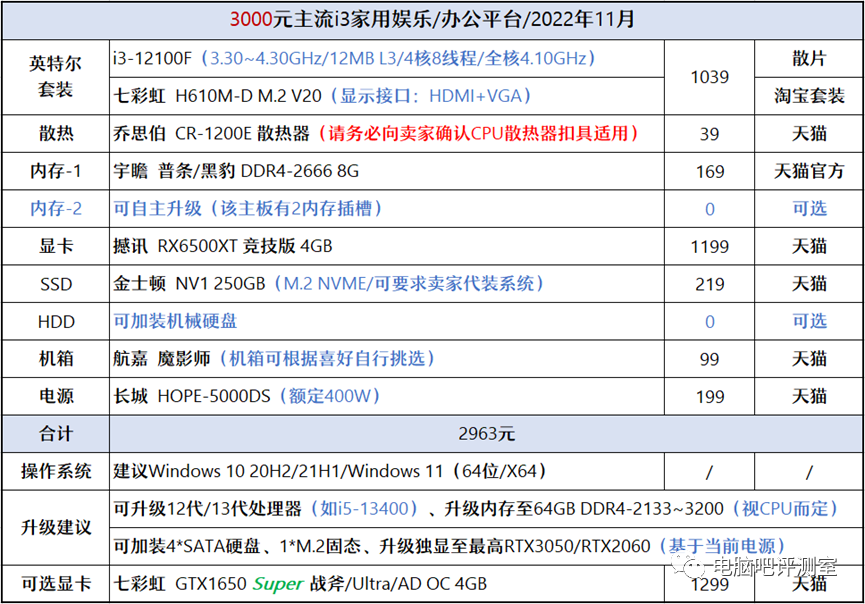Click "天猫" in the 显卡 row

(809, 246)
